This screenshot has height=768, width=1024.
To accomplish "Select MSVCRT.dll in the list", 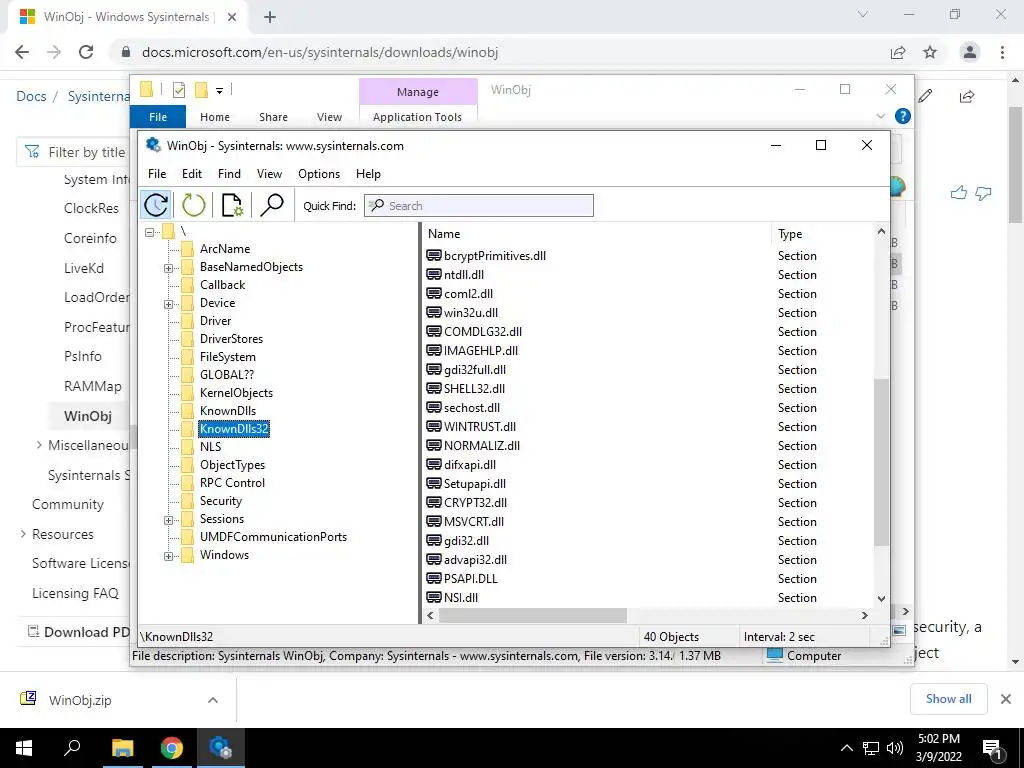I will tap(473, 521).
